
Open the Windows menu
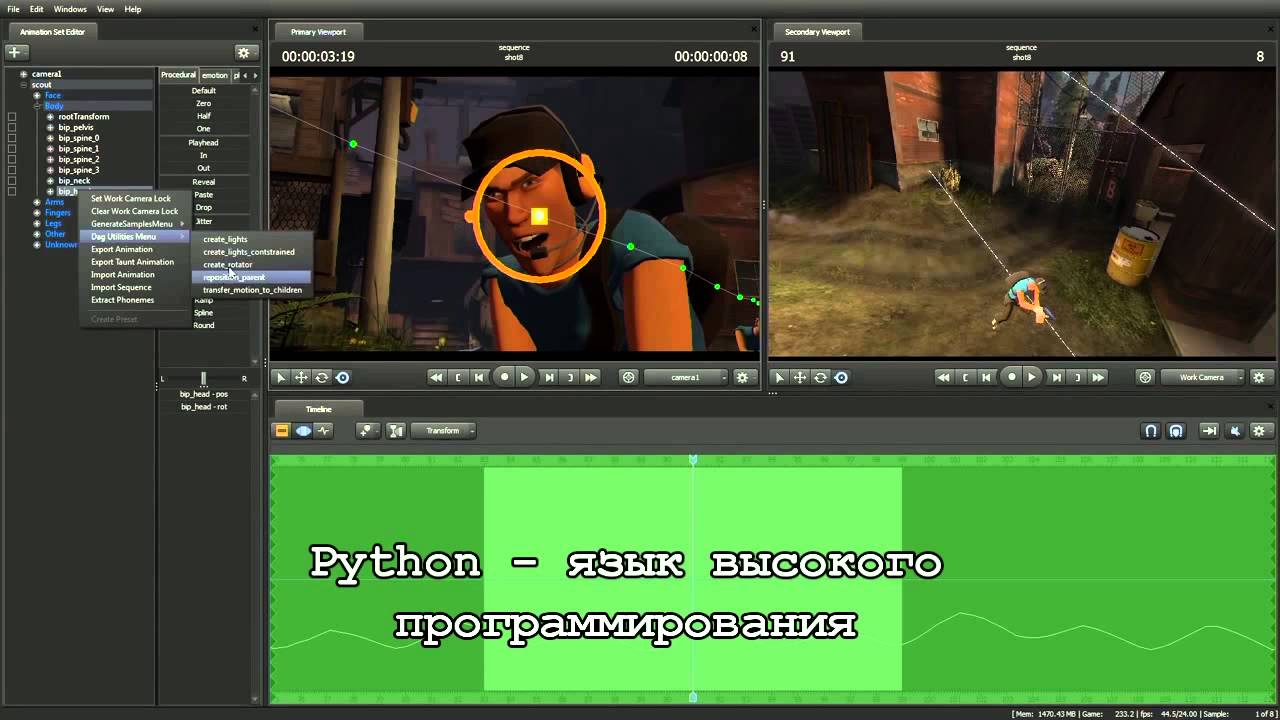pyautogui.click(x=70, y=9)
